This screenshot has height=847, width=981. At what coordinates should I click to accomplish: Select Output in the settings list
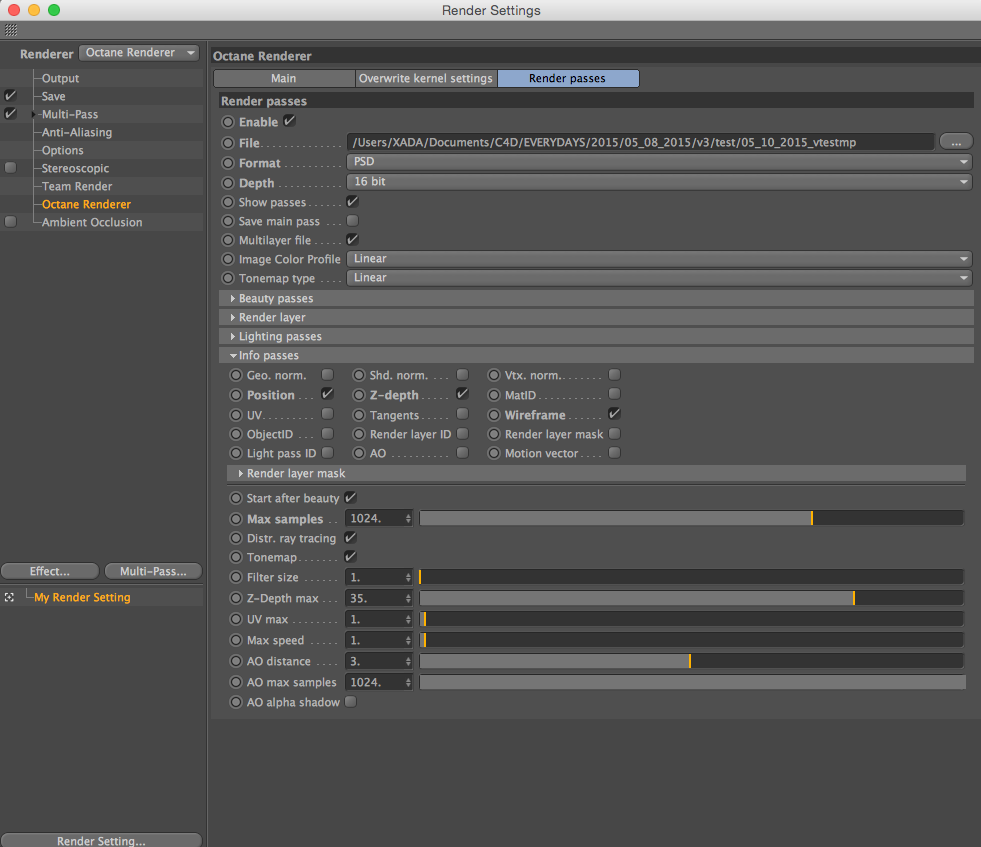tap(60, 78)
